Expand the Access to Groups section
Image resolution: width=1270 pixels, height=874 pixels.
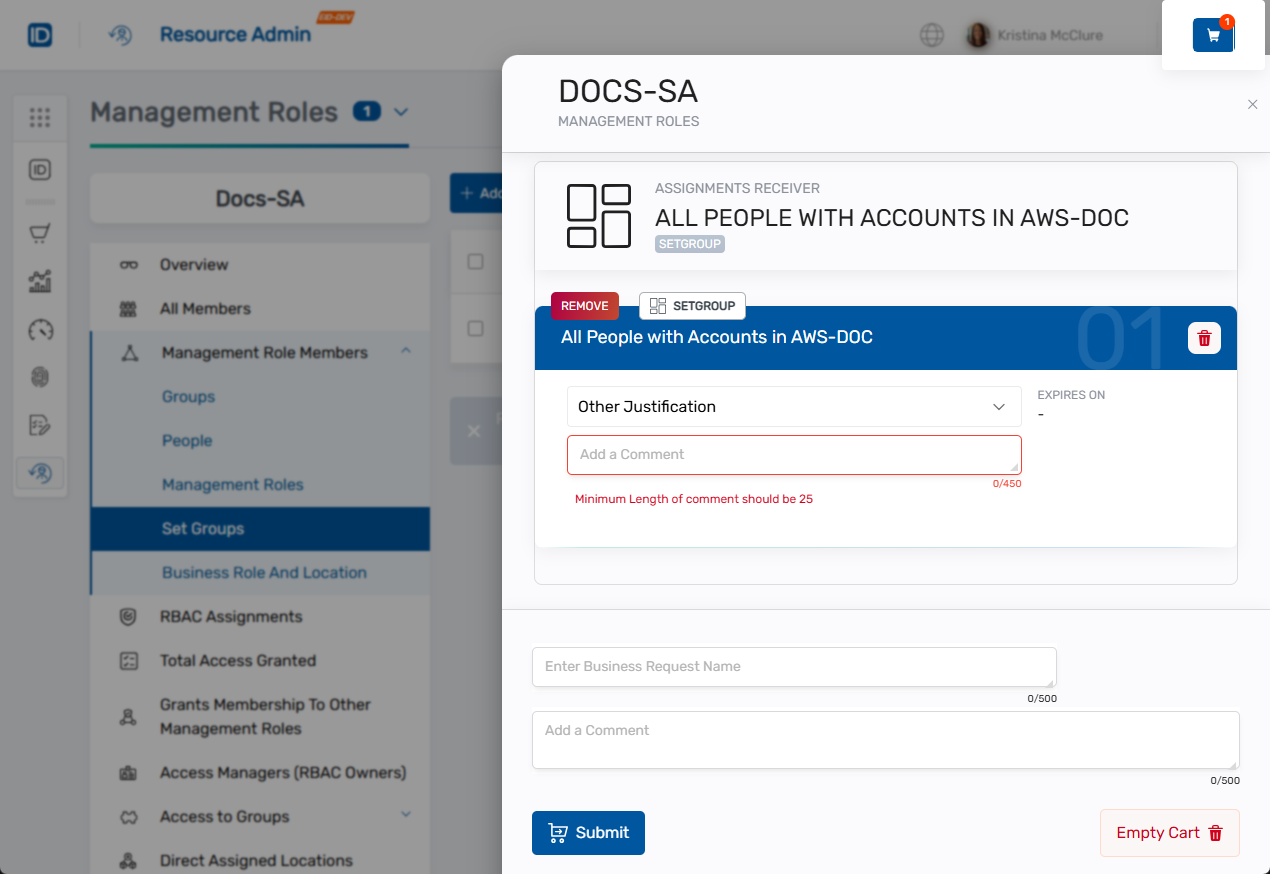click(x=406, y=816)
